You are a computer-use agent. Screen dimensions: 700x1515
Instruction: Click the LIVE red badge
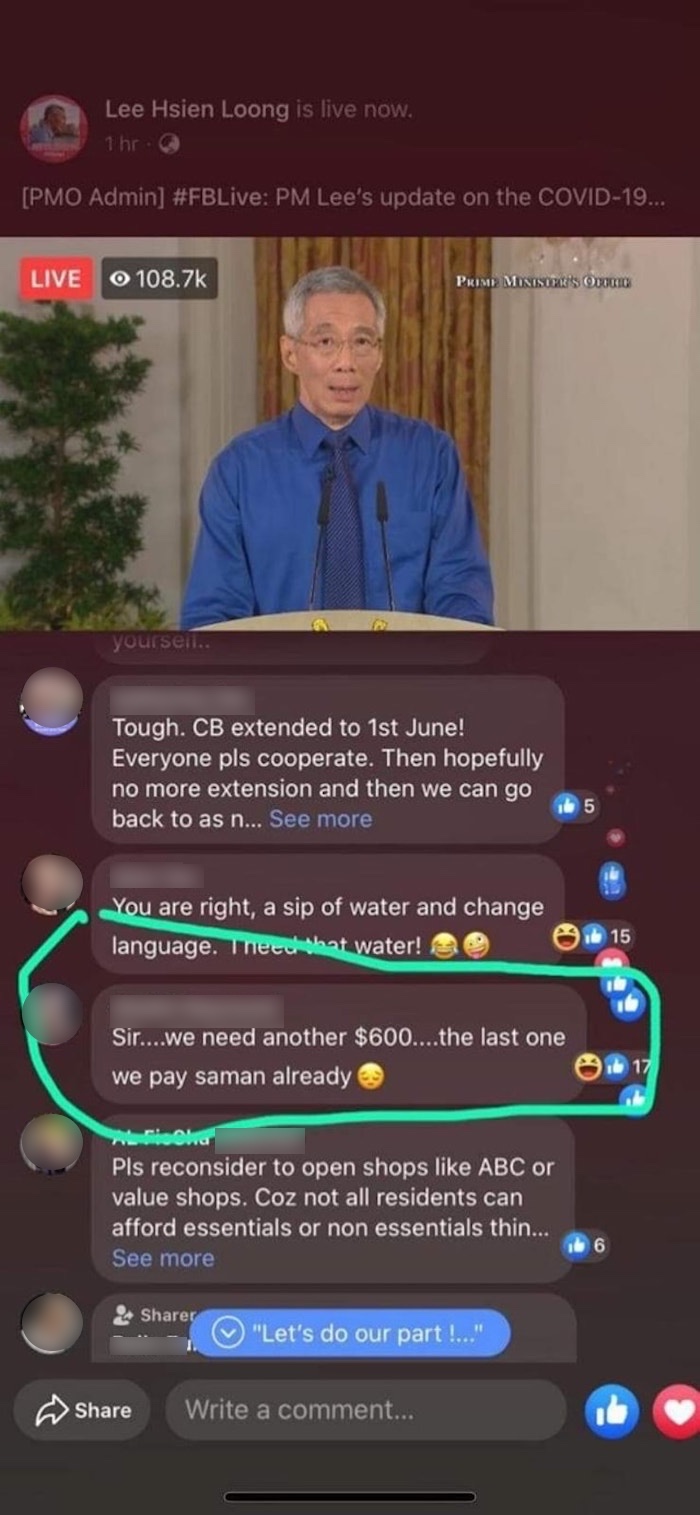[55, 279]
